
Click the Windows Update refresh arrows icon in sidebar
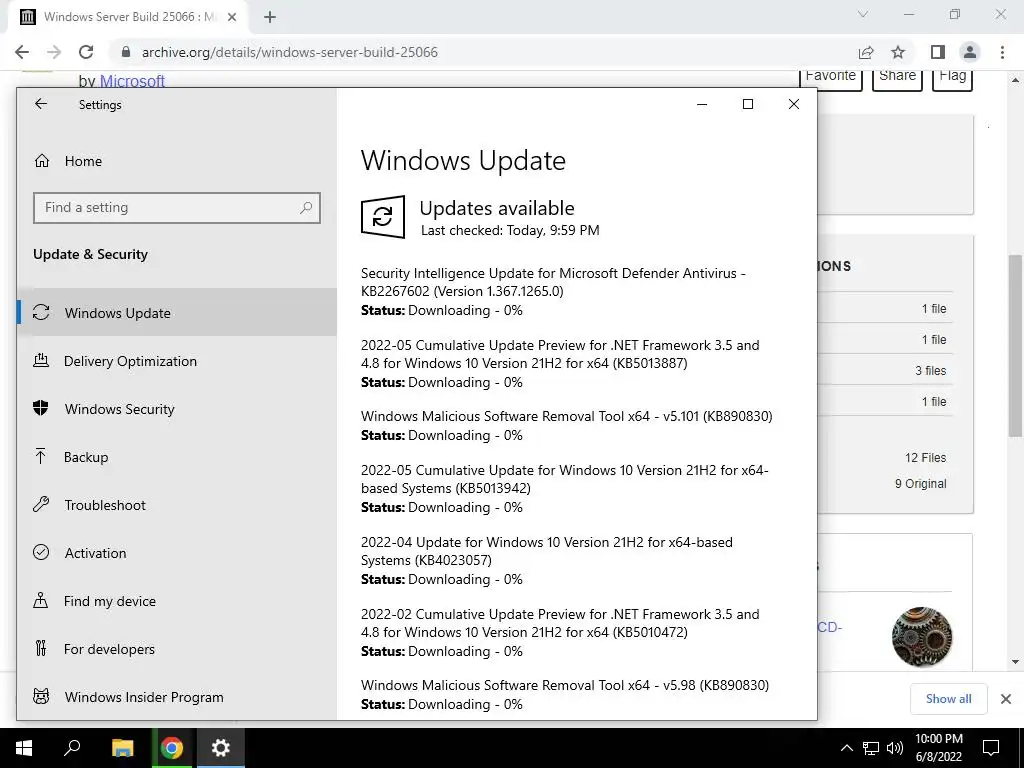click(41, 312)
